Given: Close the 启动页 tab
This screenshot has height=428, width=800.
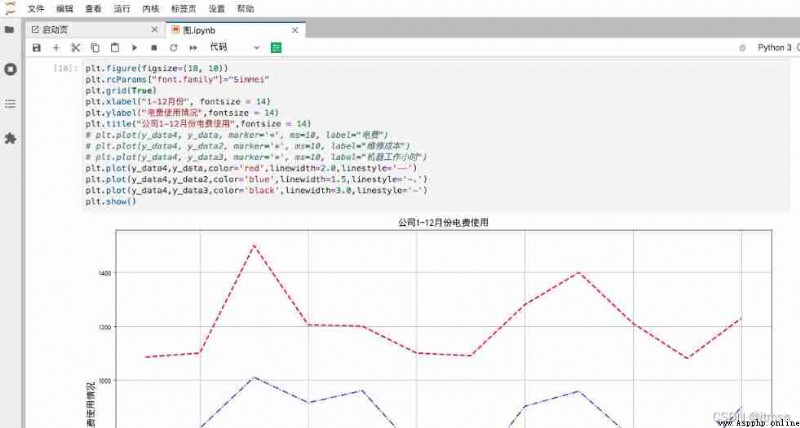Looking at the screenshot, I should coord(155,30).
